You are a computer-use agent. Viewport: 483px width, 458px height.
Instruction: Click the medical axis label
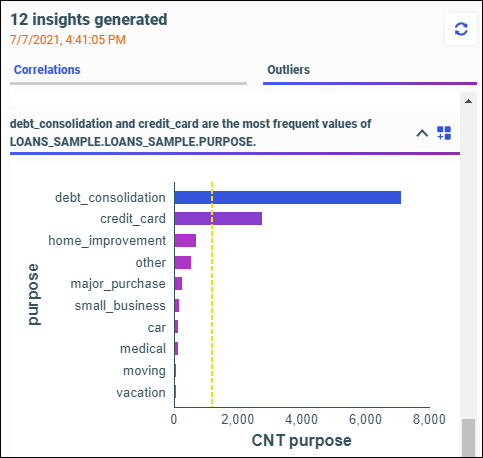[x=143, y=349]
